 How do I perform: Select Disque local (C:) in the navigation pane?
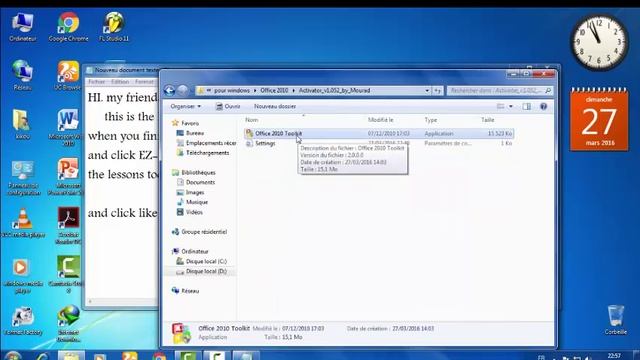click(x=202, y=261)
